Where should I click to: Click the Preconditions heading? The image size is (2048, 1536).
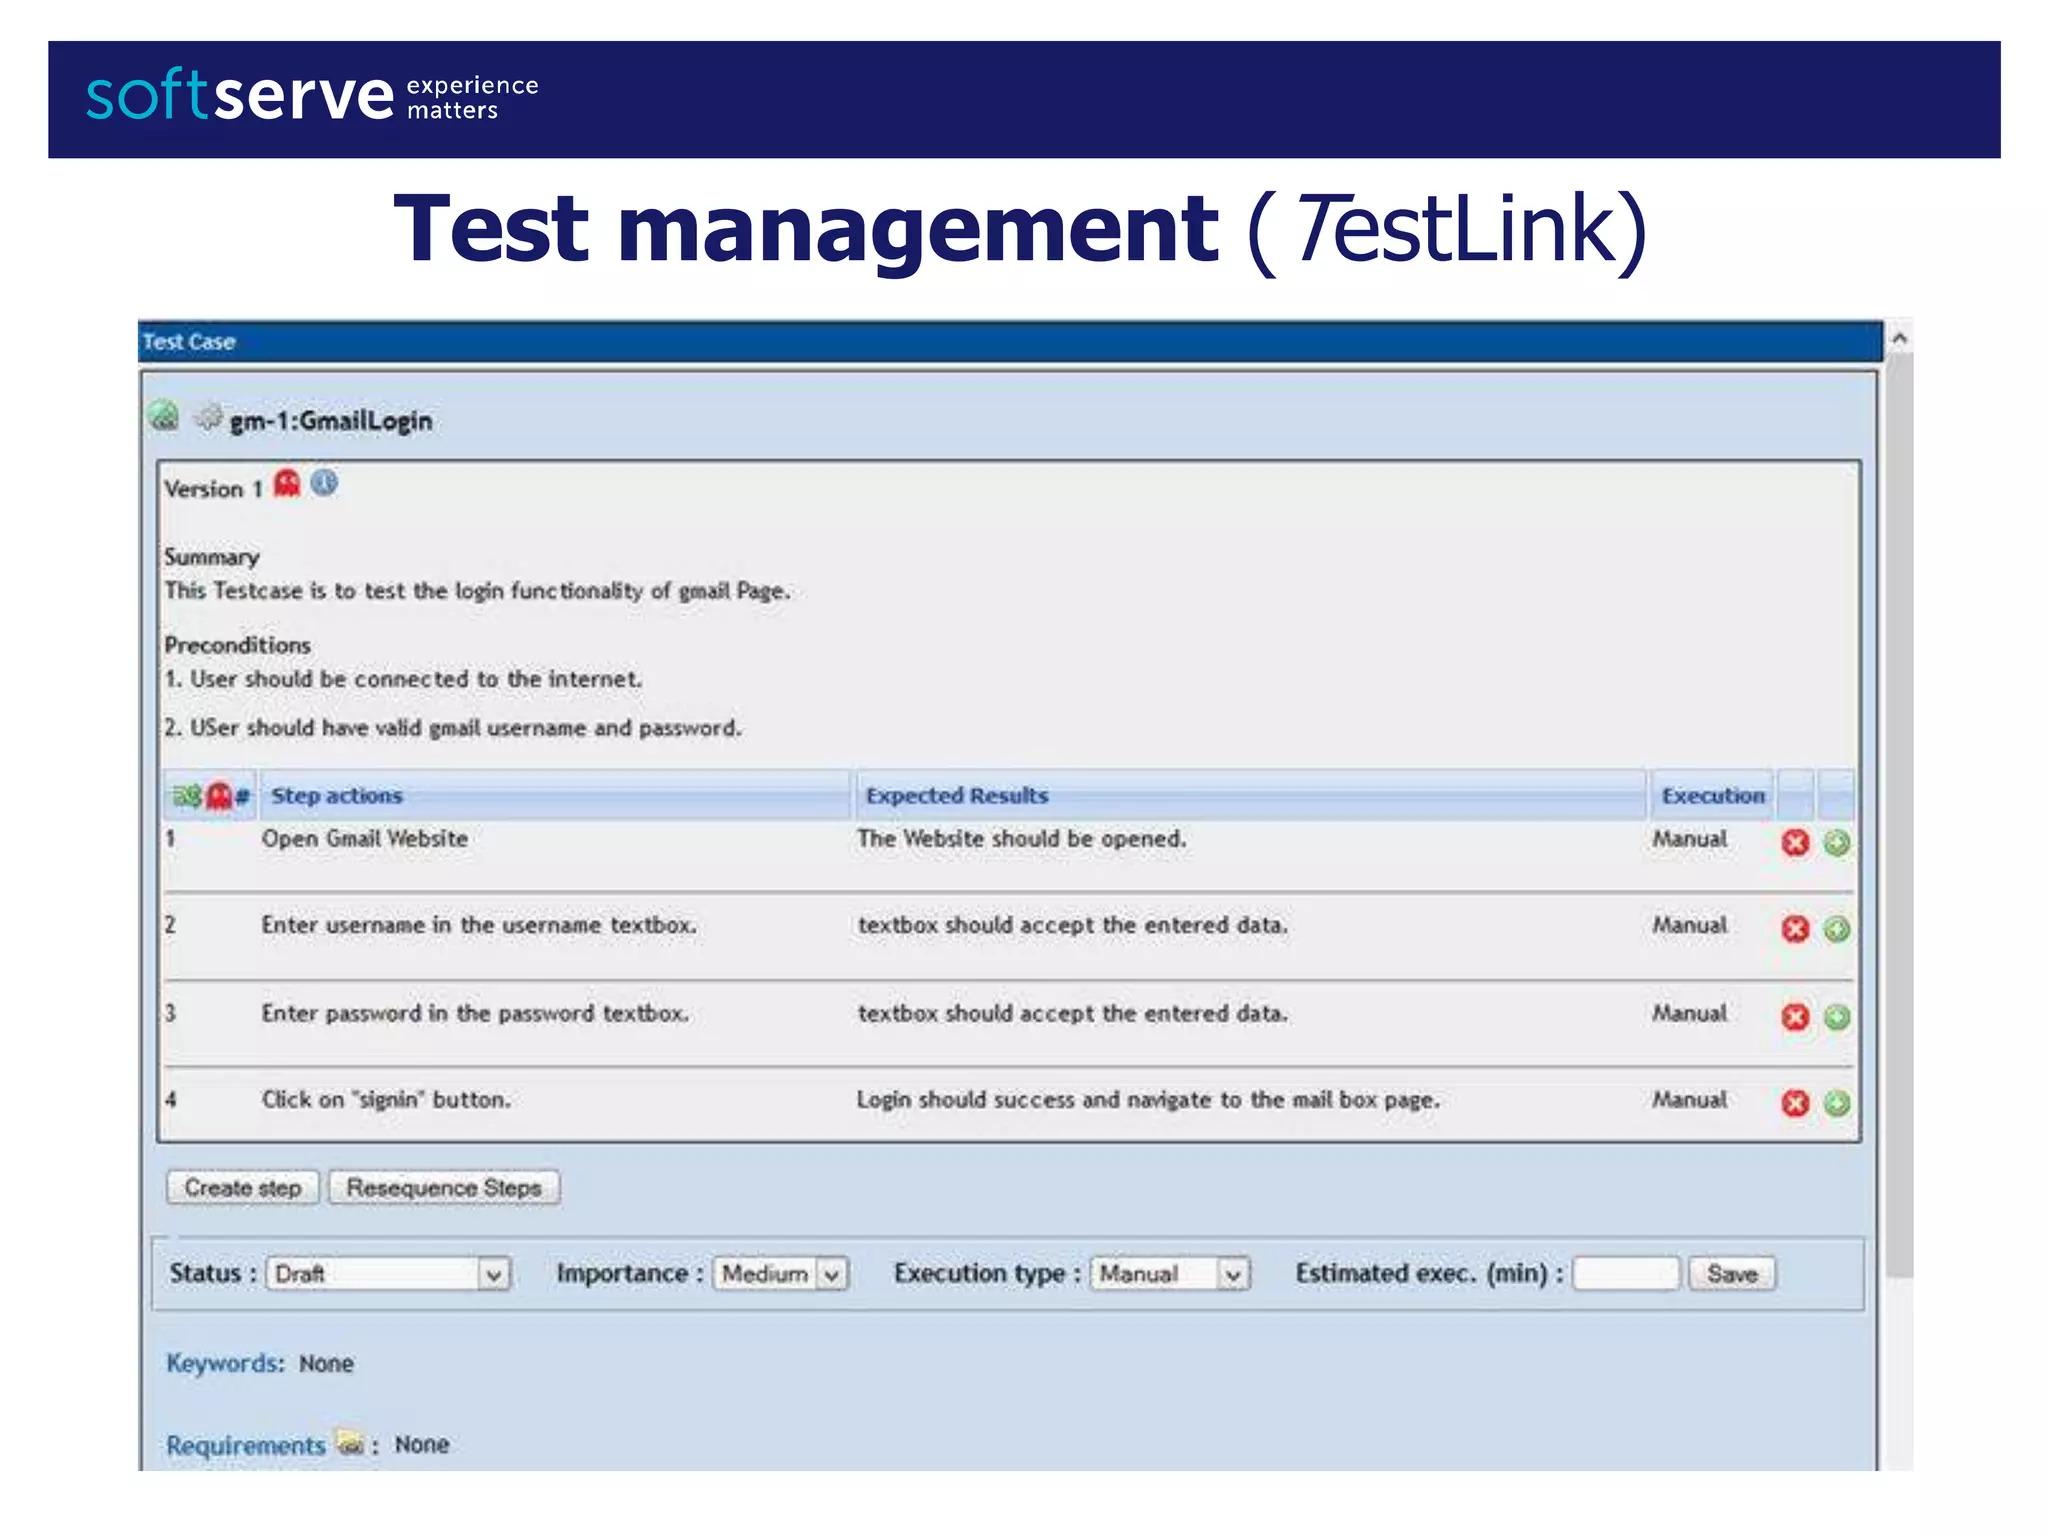point(238,645)
